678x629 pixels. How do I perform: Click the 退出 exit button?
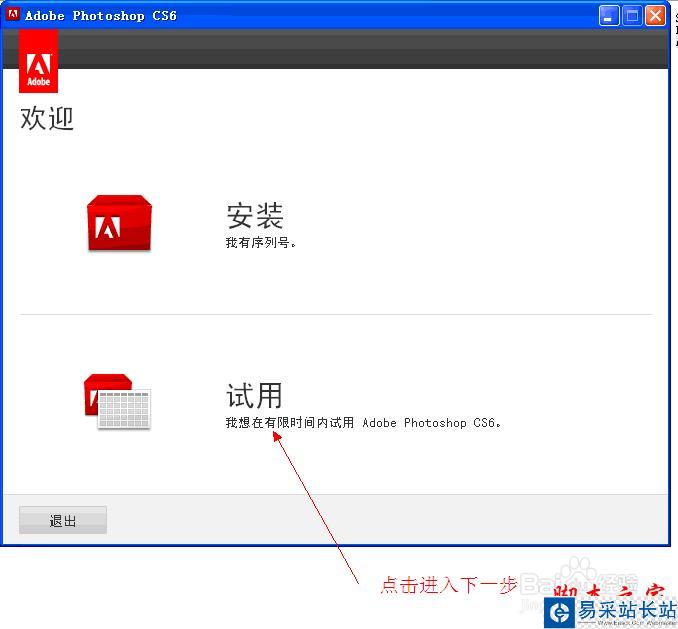[63, 520]
